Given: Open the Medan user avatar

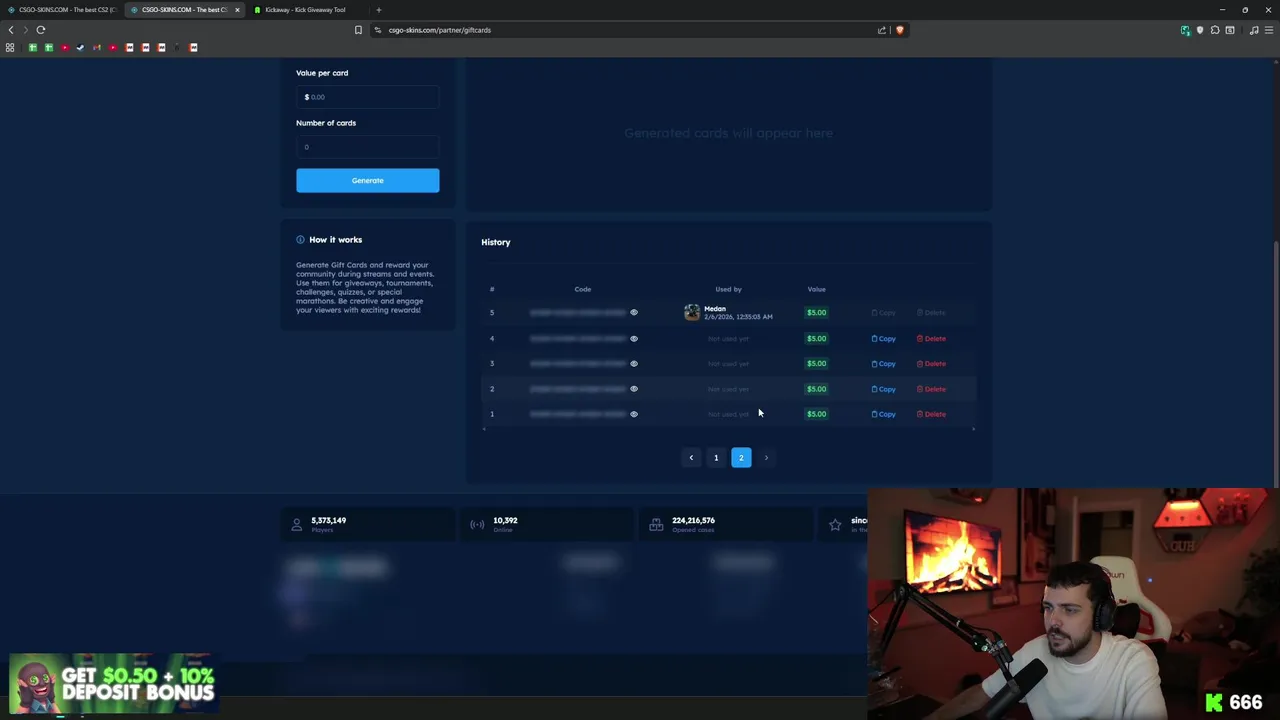Looking at the screenshot, I should click(692, 313).
